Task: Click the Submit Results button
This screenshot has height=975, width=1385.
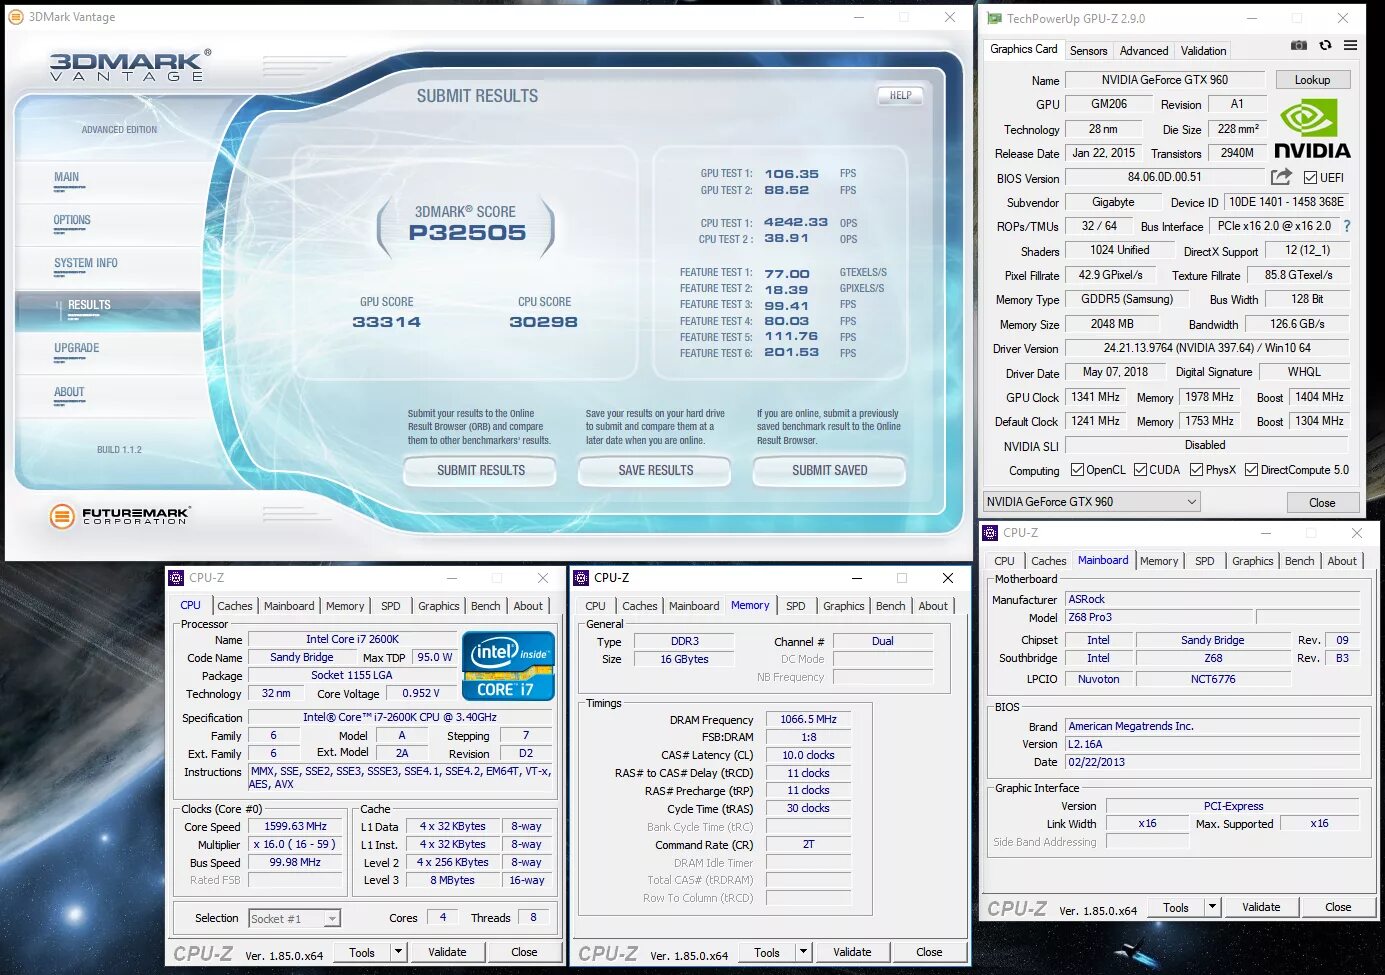Action: (x=480, y=470)
